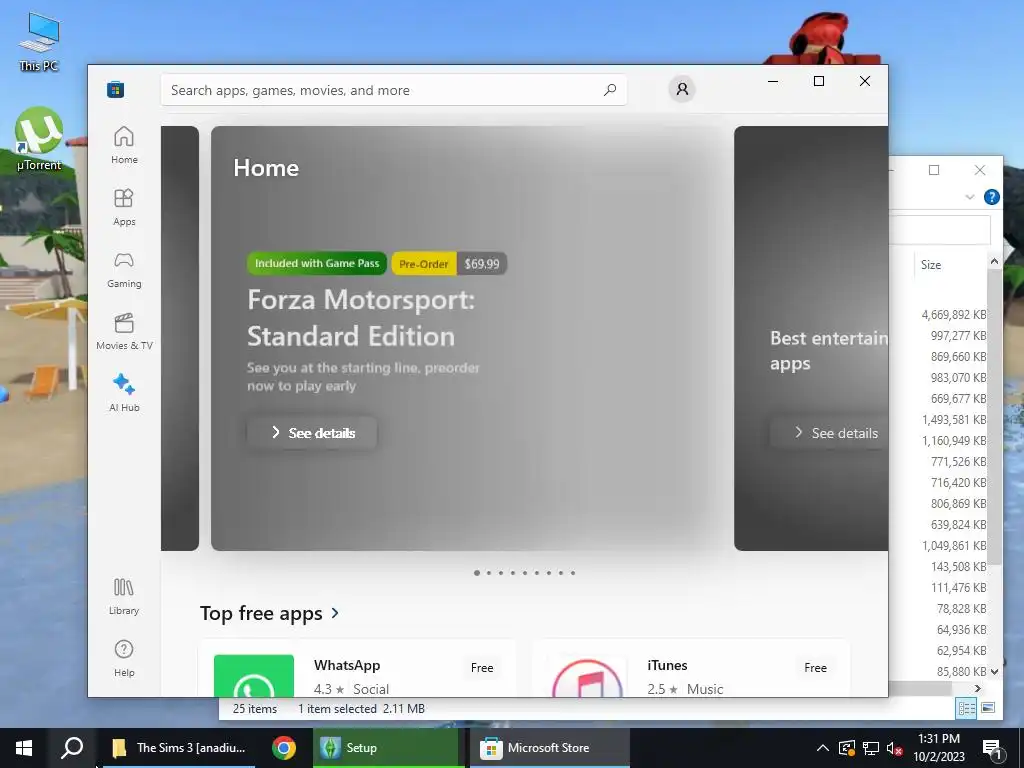Viewport: 1024px width, 768px height.
Task: Open taskbar search
Action: point(72,748)
